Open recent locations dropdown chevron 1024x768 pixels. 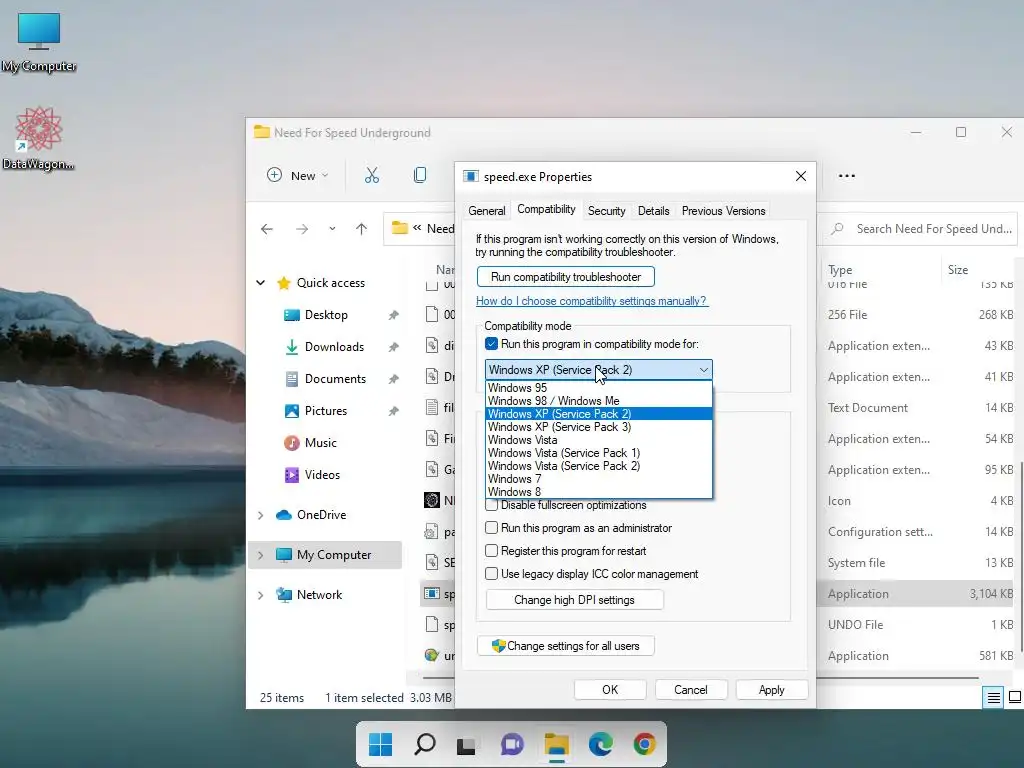[332, 229]
